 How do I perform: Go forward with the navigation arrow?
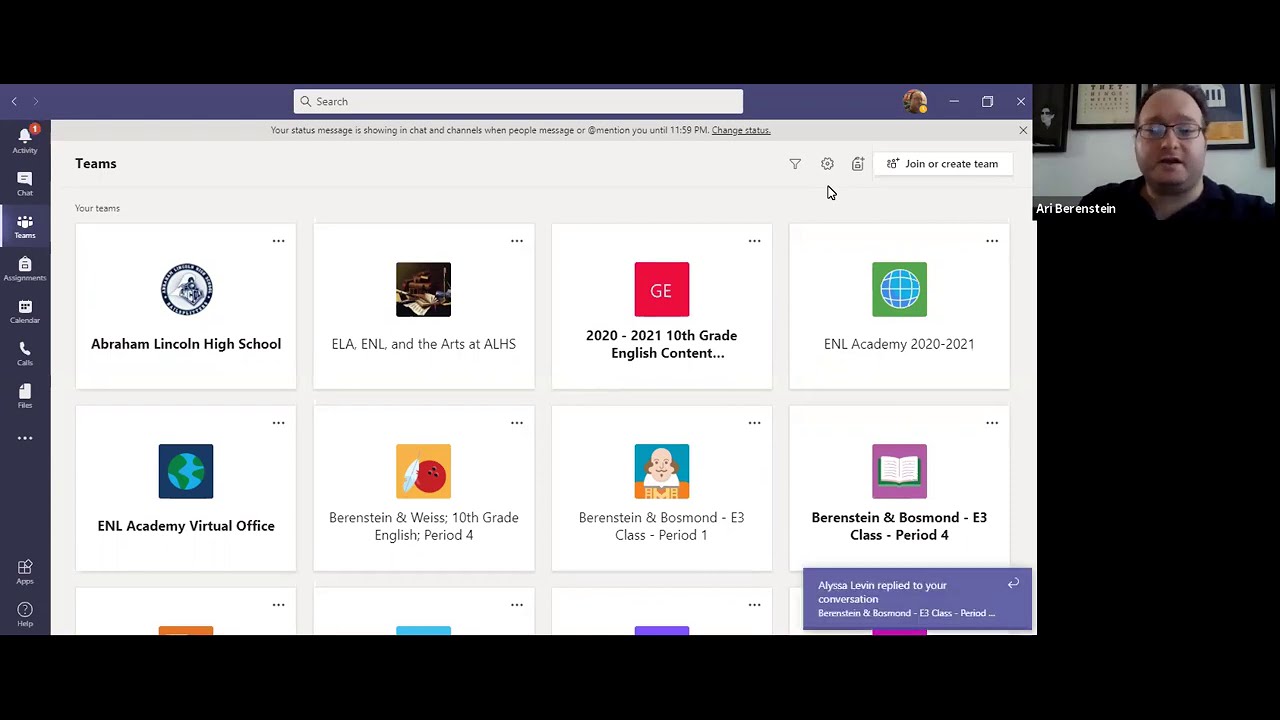click(x=35, y=101)
